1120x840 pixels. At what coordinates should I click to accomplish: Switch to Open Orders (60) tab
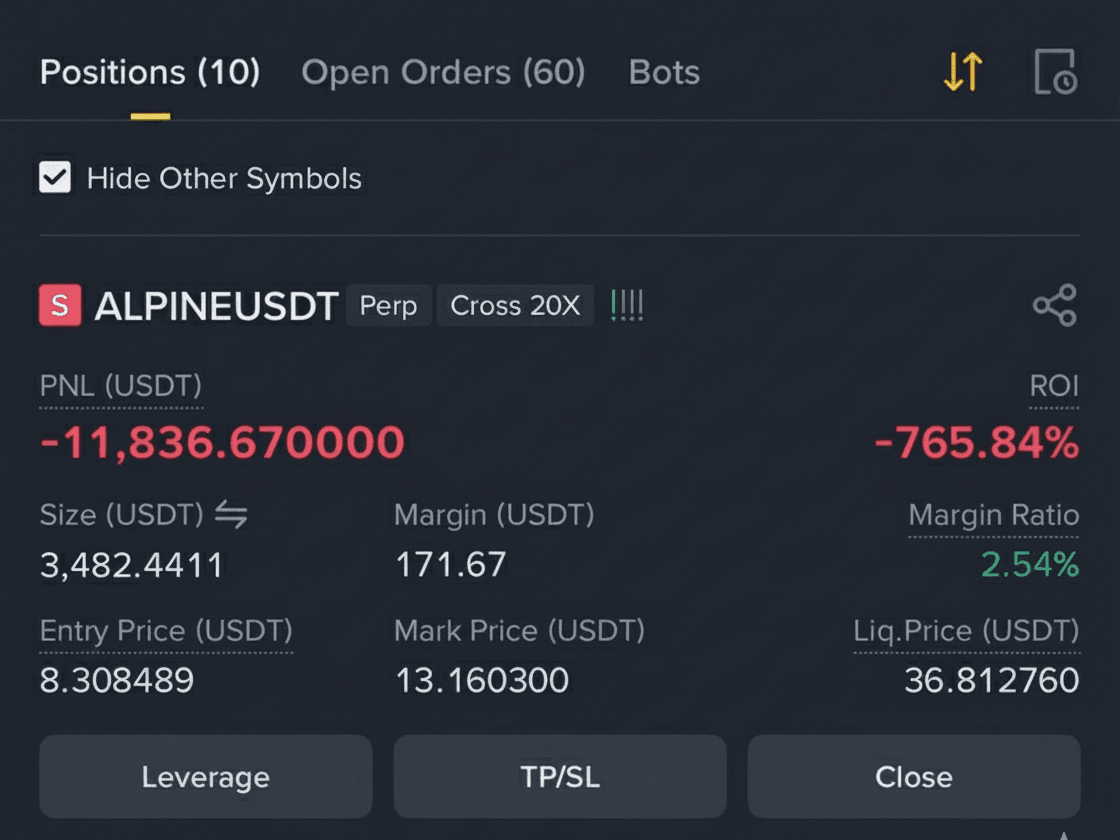coord(443,72)
